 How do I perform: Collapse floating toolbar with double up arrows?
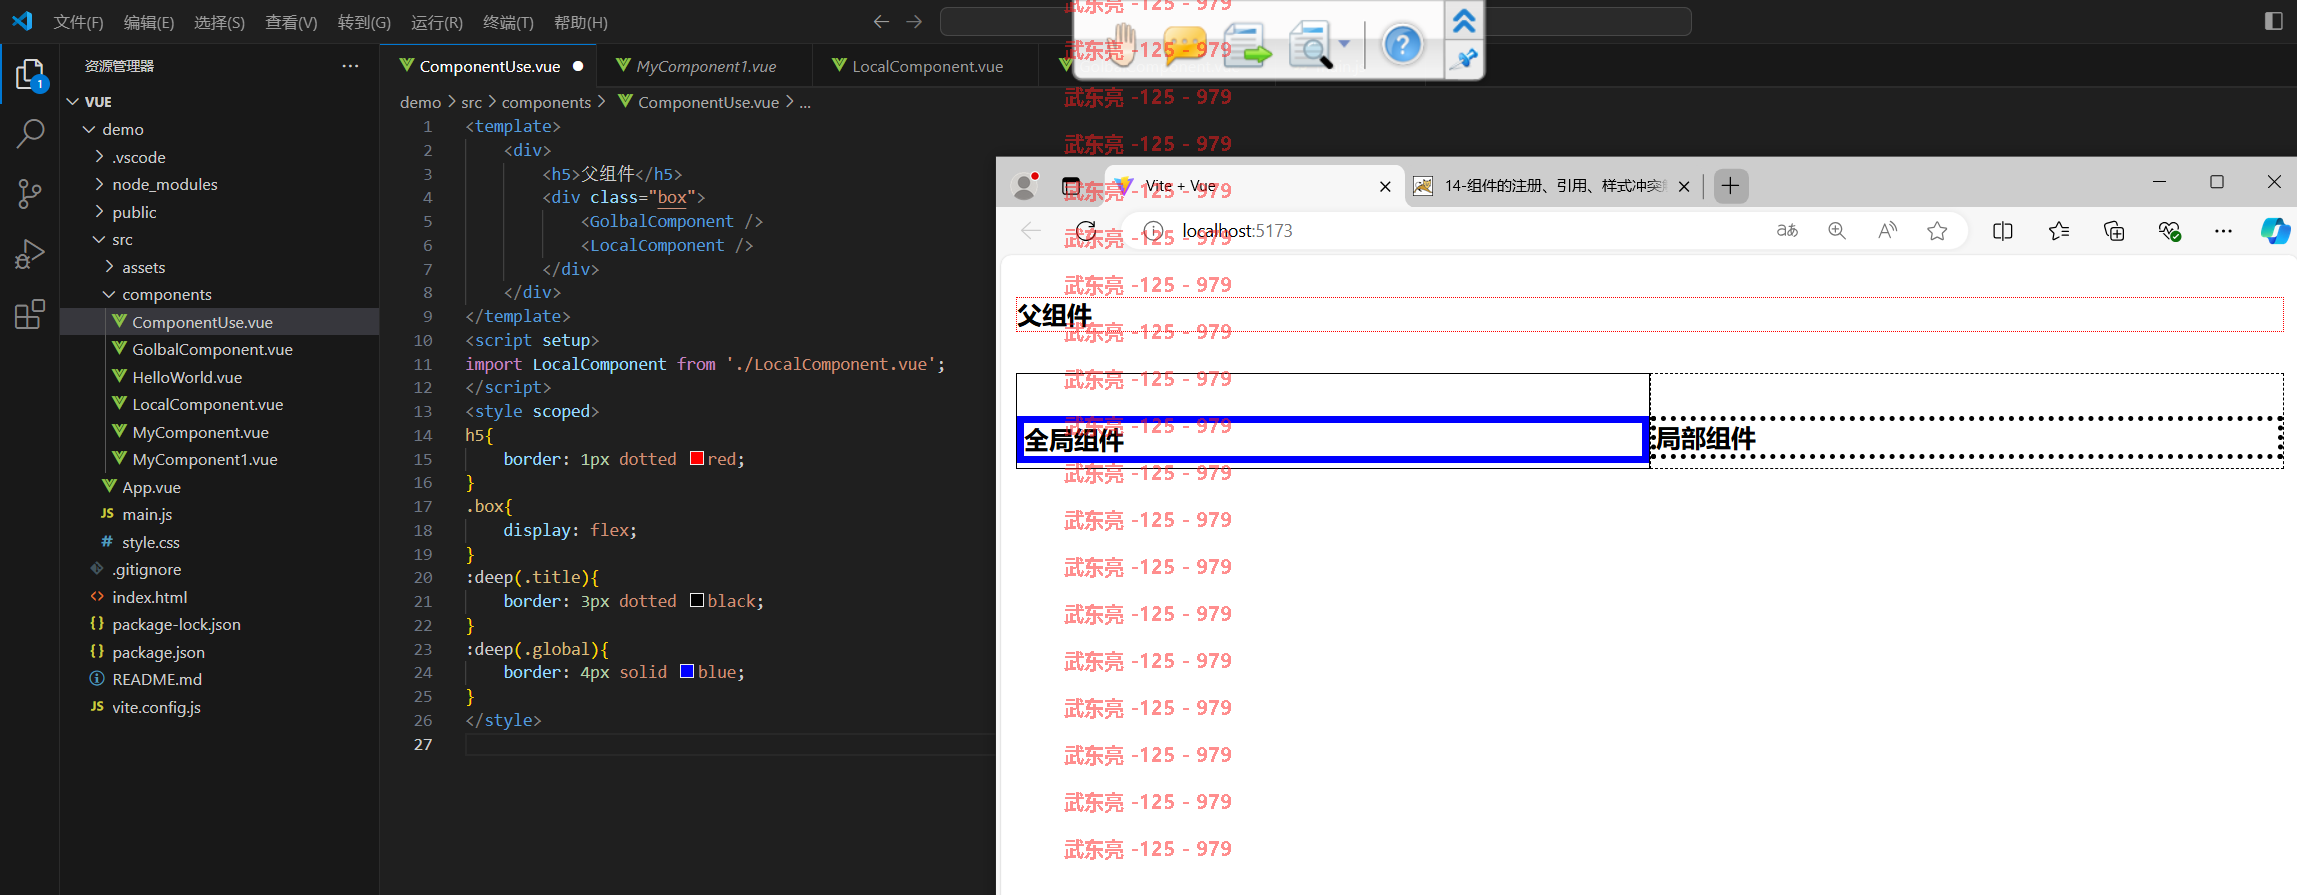(x=1464, y=20)
